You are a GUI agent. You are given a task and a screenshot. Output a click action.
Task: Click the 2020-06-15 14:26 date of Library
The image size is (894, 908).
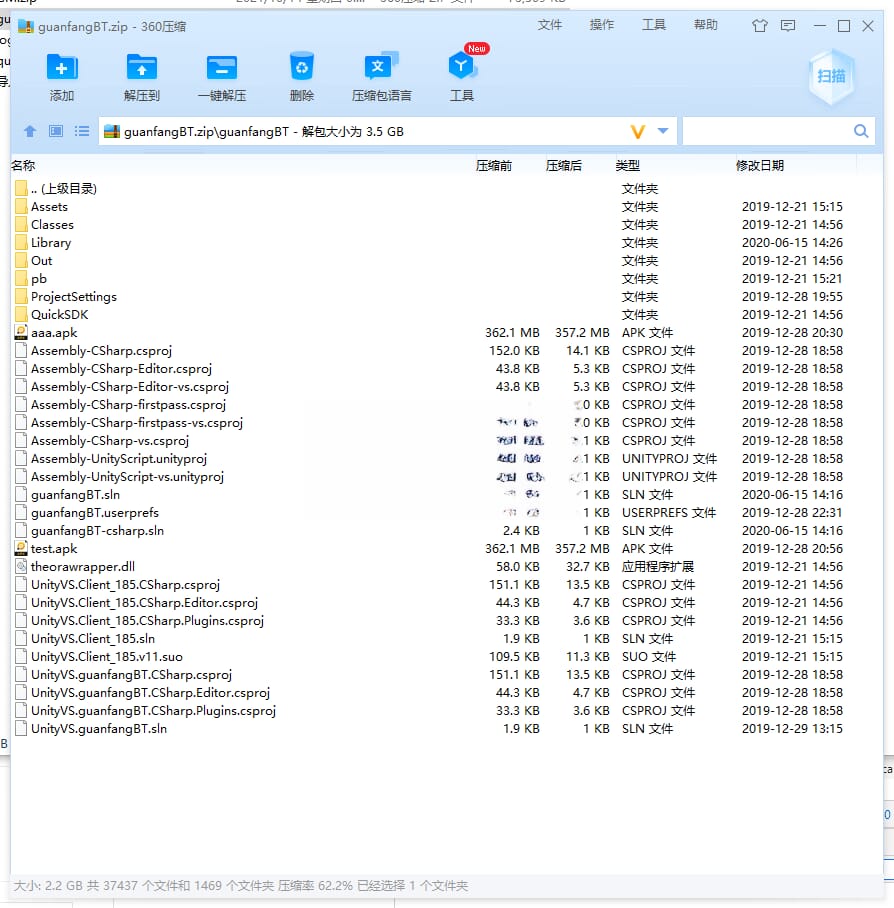coord(792,243)
